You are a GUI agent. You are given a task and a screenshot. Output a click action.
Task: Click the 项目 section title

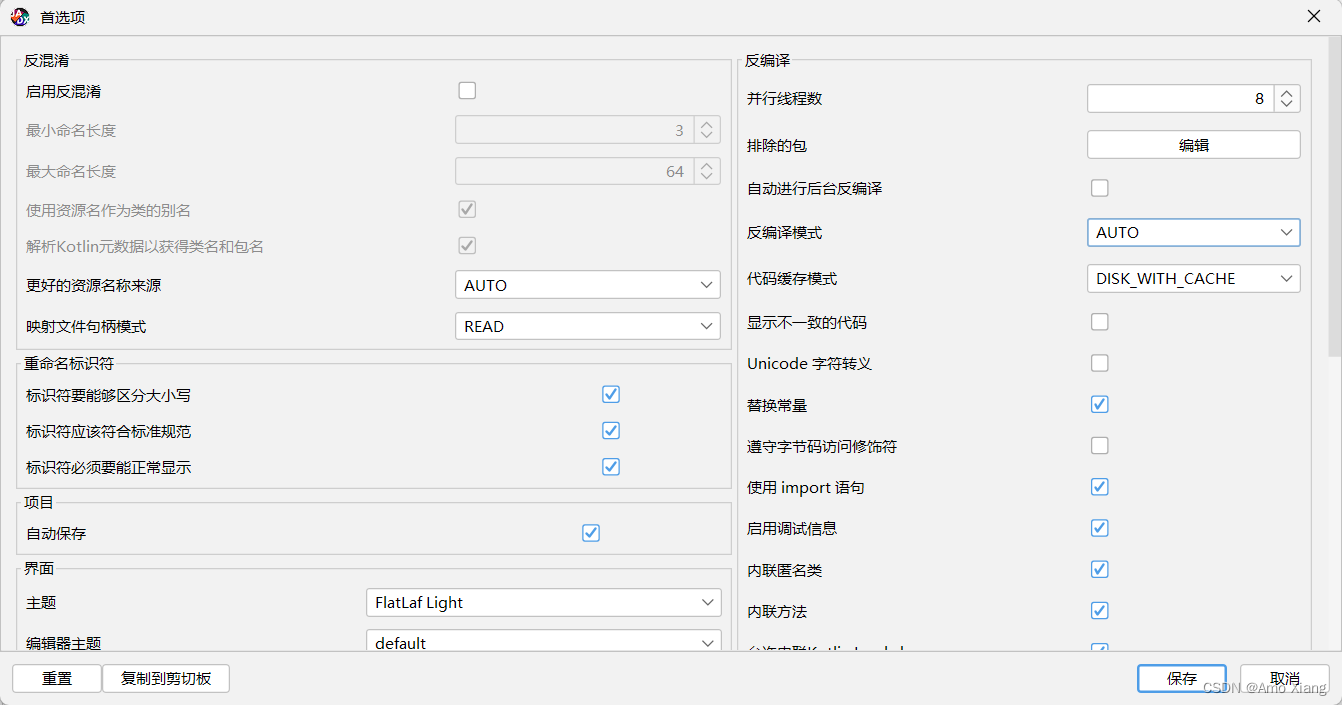coord(39,502)
